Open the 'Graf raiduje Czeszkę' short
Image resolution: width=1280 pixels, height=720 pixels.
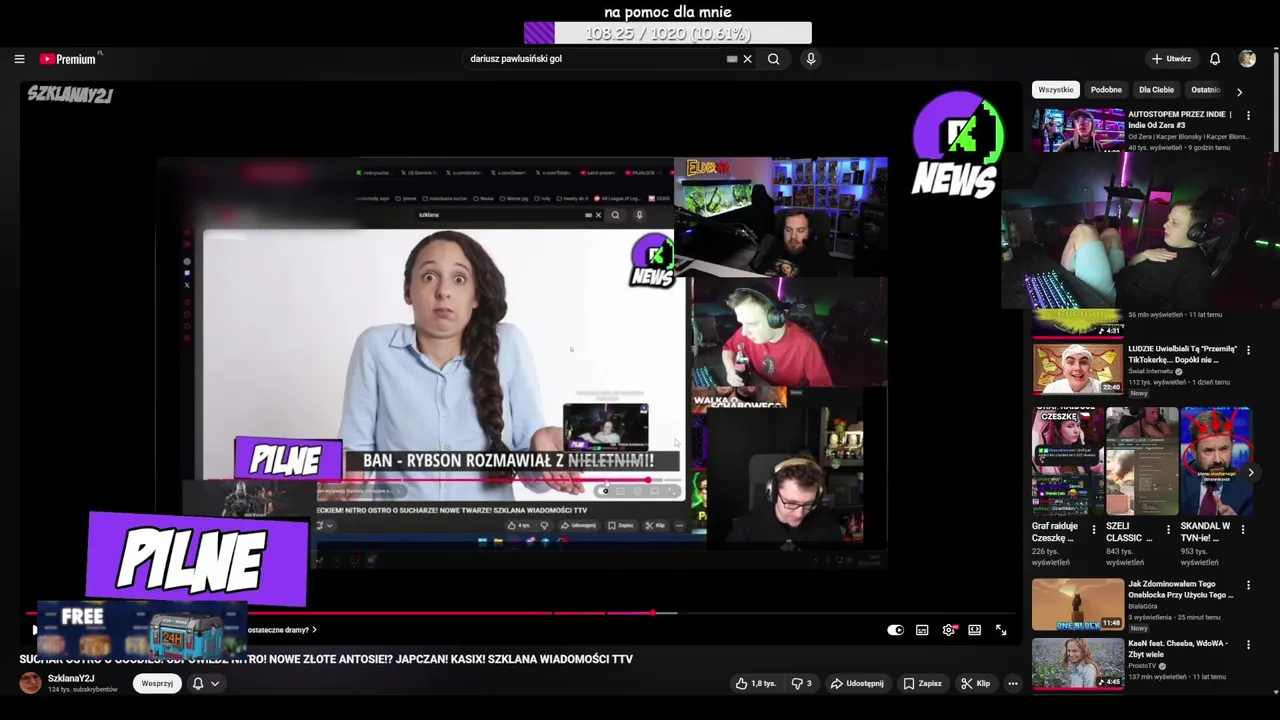click(x=1068, y=461)
